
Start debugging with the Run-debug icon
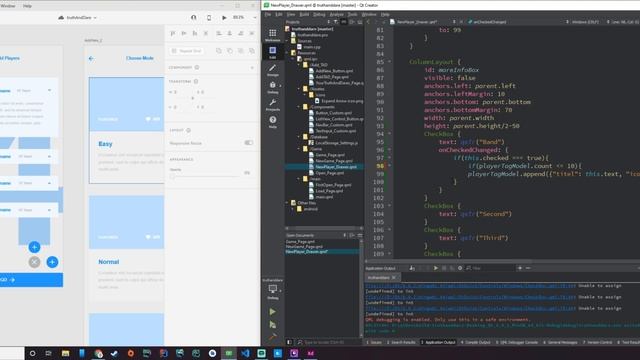pyautogui.click(x=272, y=325)
